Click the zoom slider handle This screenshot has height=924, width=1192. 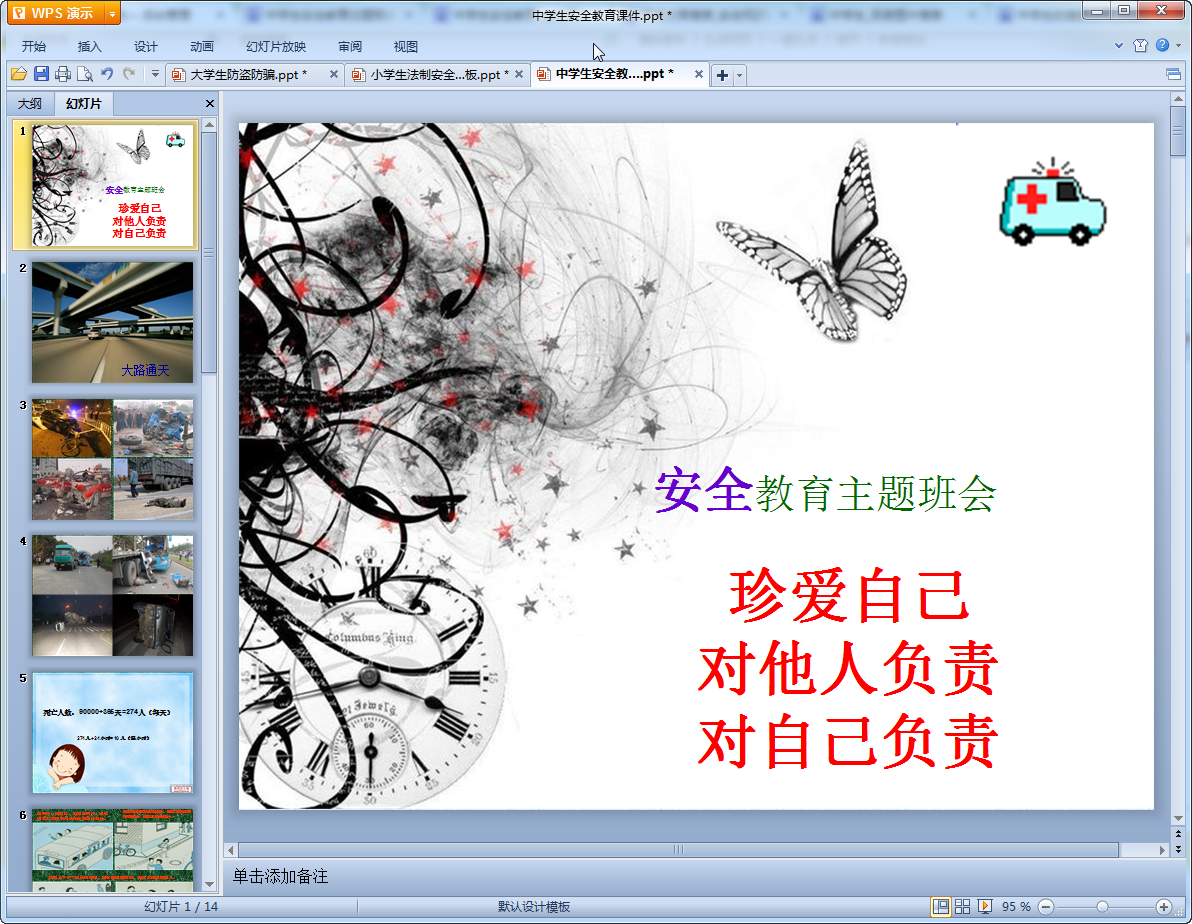coord(1102,906)
